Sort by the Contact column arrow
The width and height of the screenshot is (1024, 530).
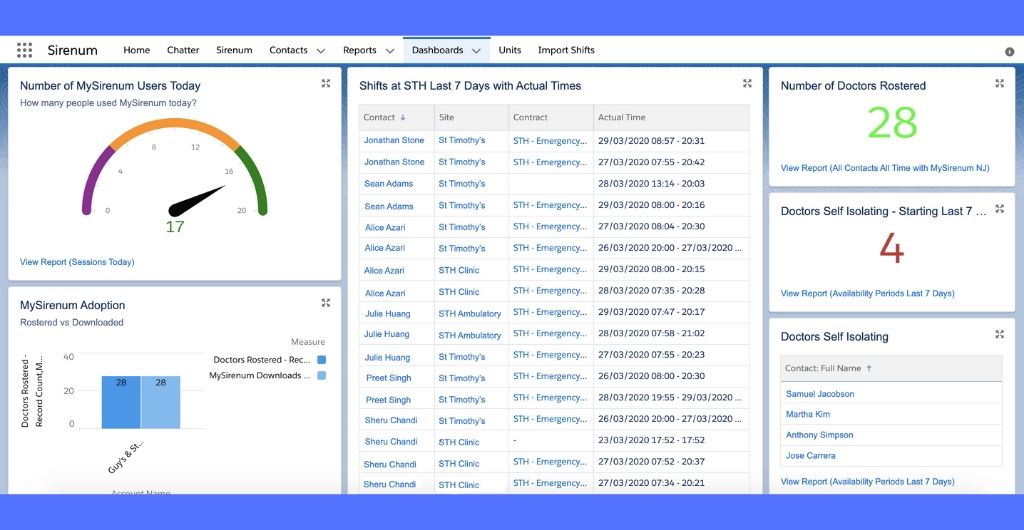coord(403,118)
